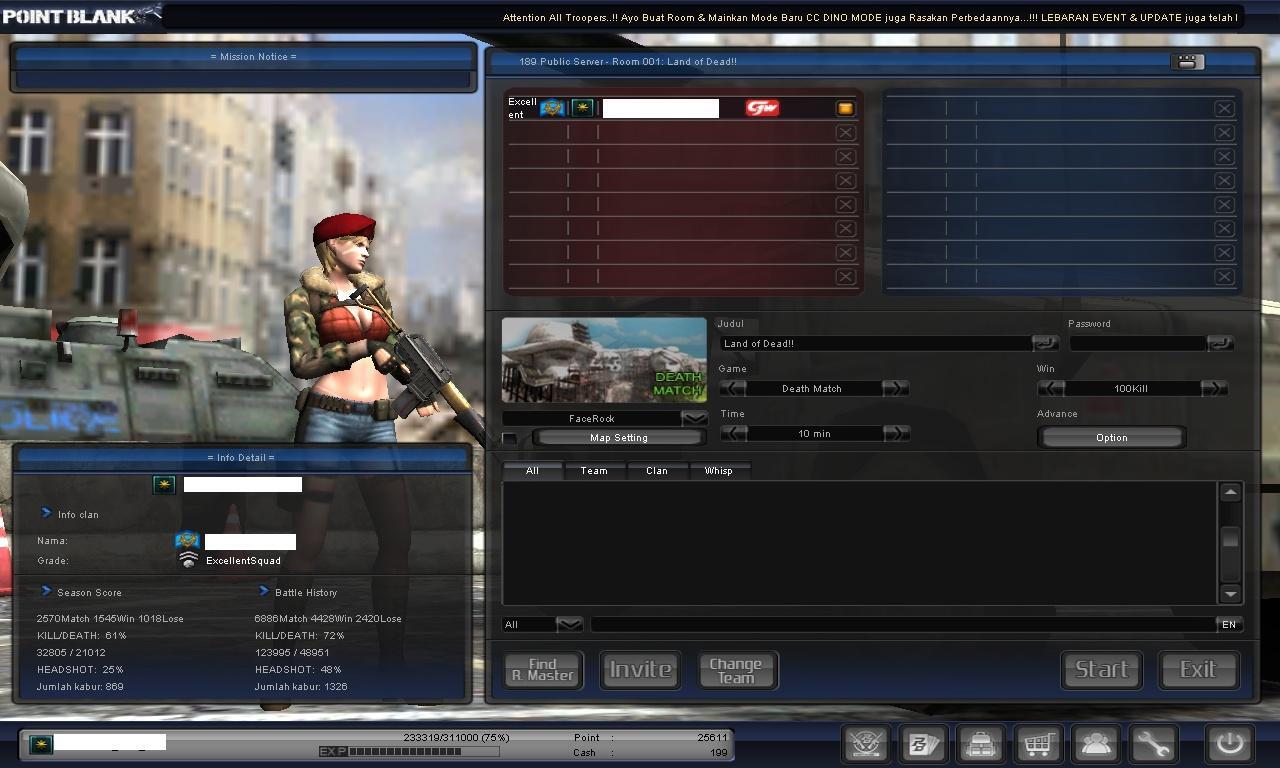Click the Password input field
The width and height of the screenshot is (1280, 768).
pyautogui.click(x=1138, y=343)
